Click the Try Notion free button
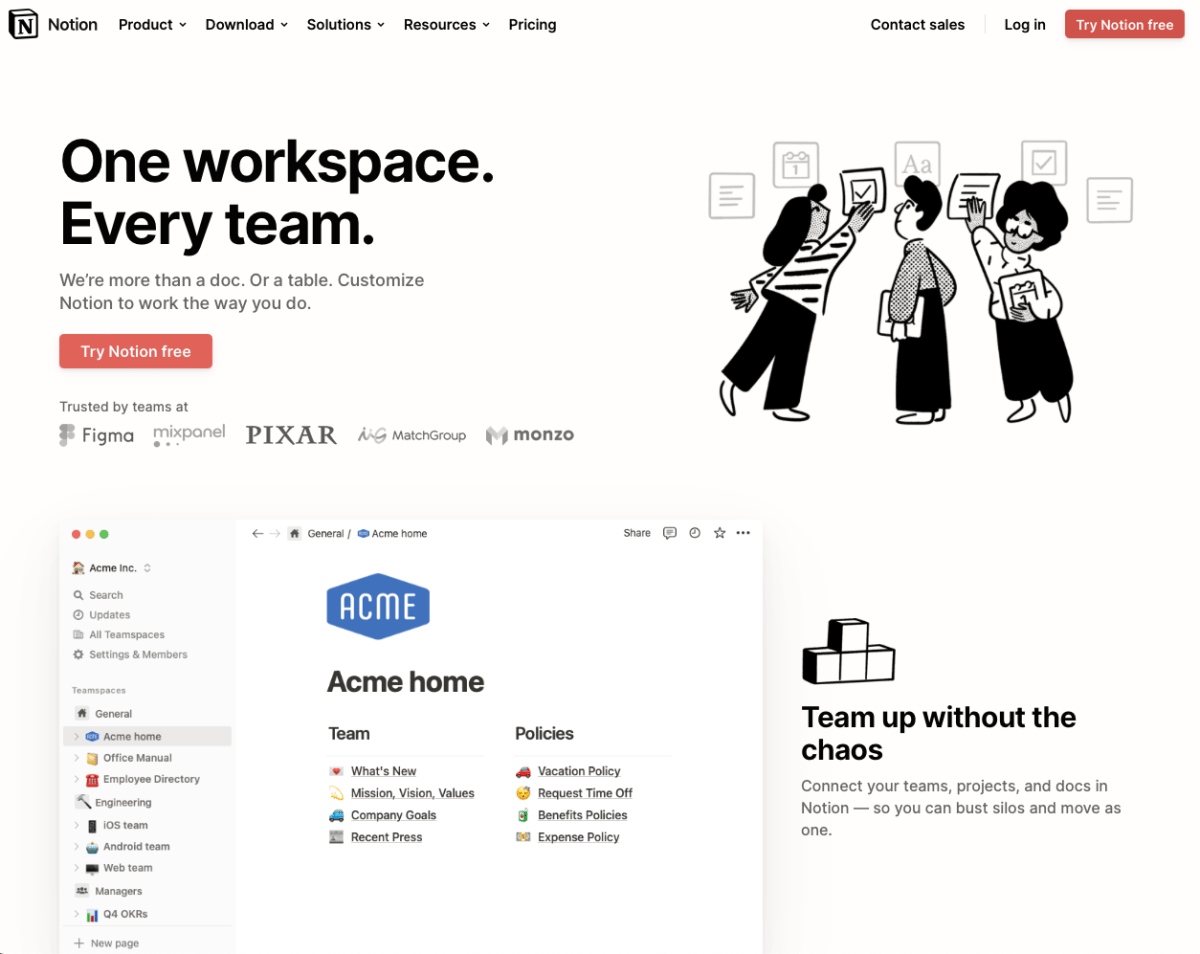This screenshot has width=1200, height=954. (1124, 24)
